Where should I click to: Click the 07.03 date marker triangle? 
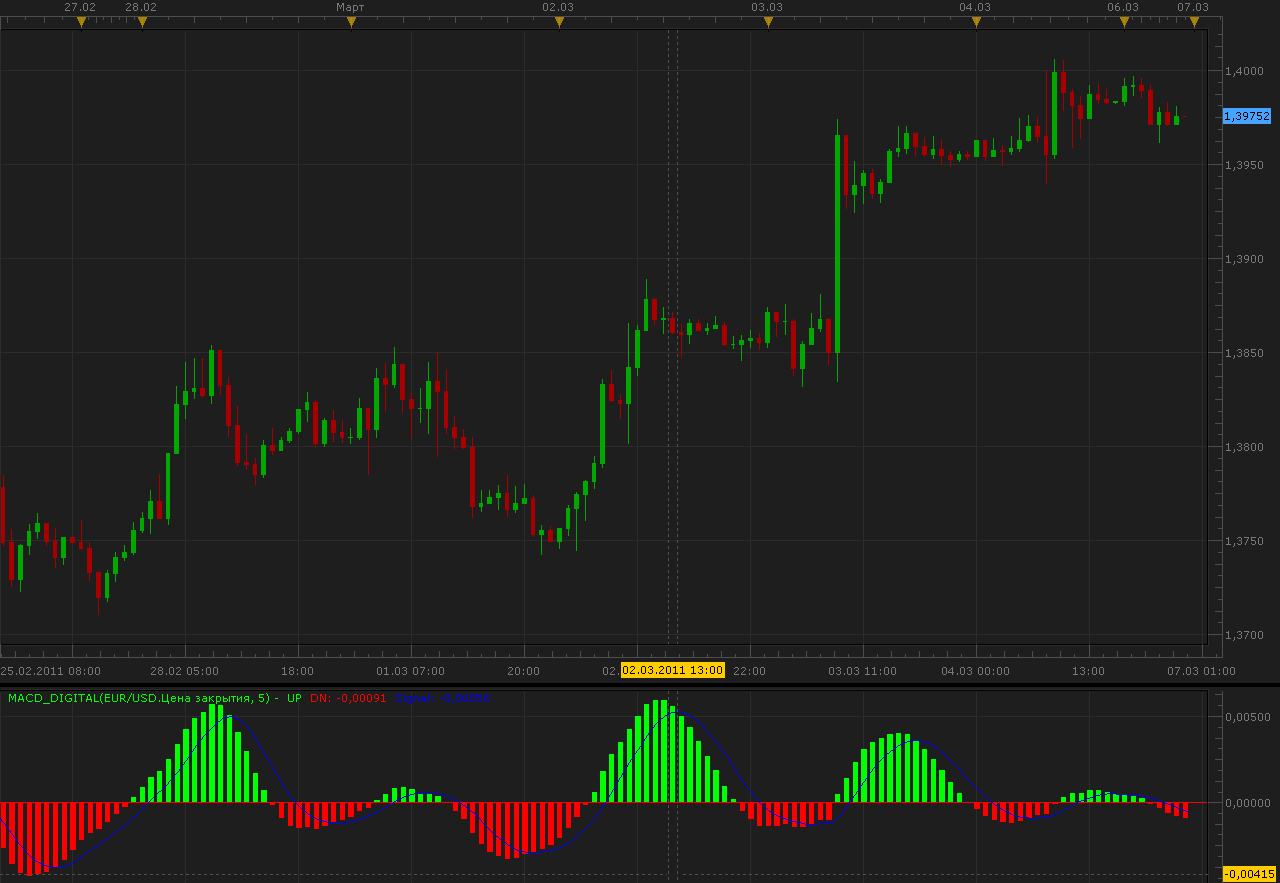click(x=1194, y=22)
